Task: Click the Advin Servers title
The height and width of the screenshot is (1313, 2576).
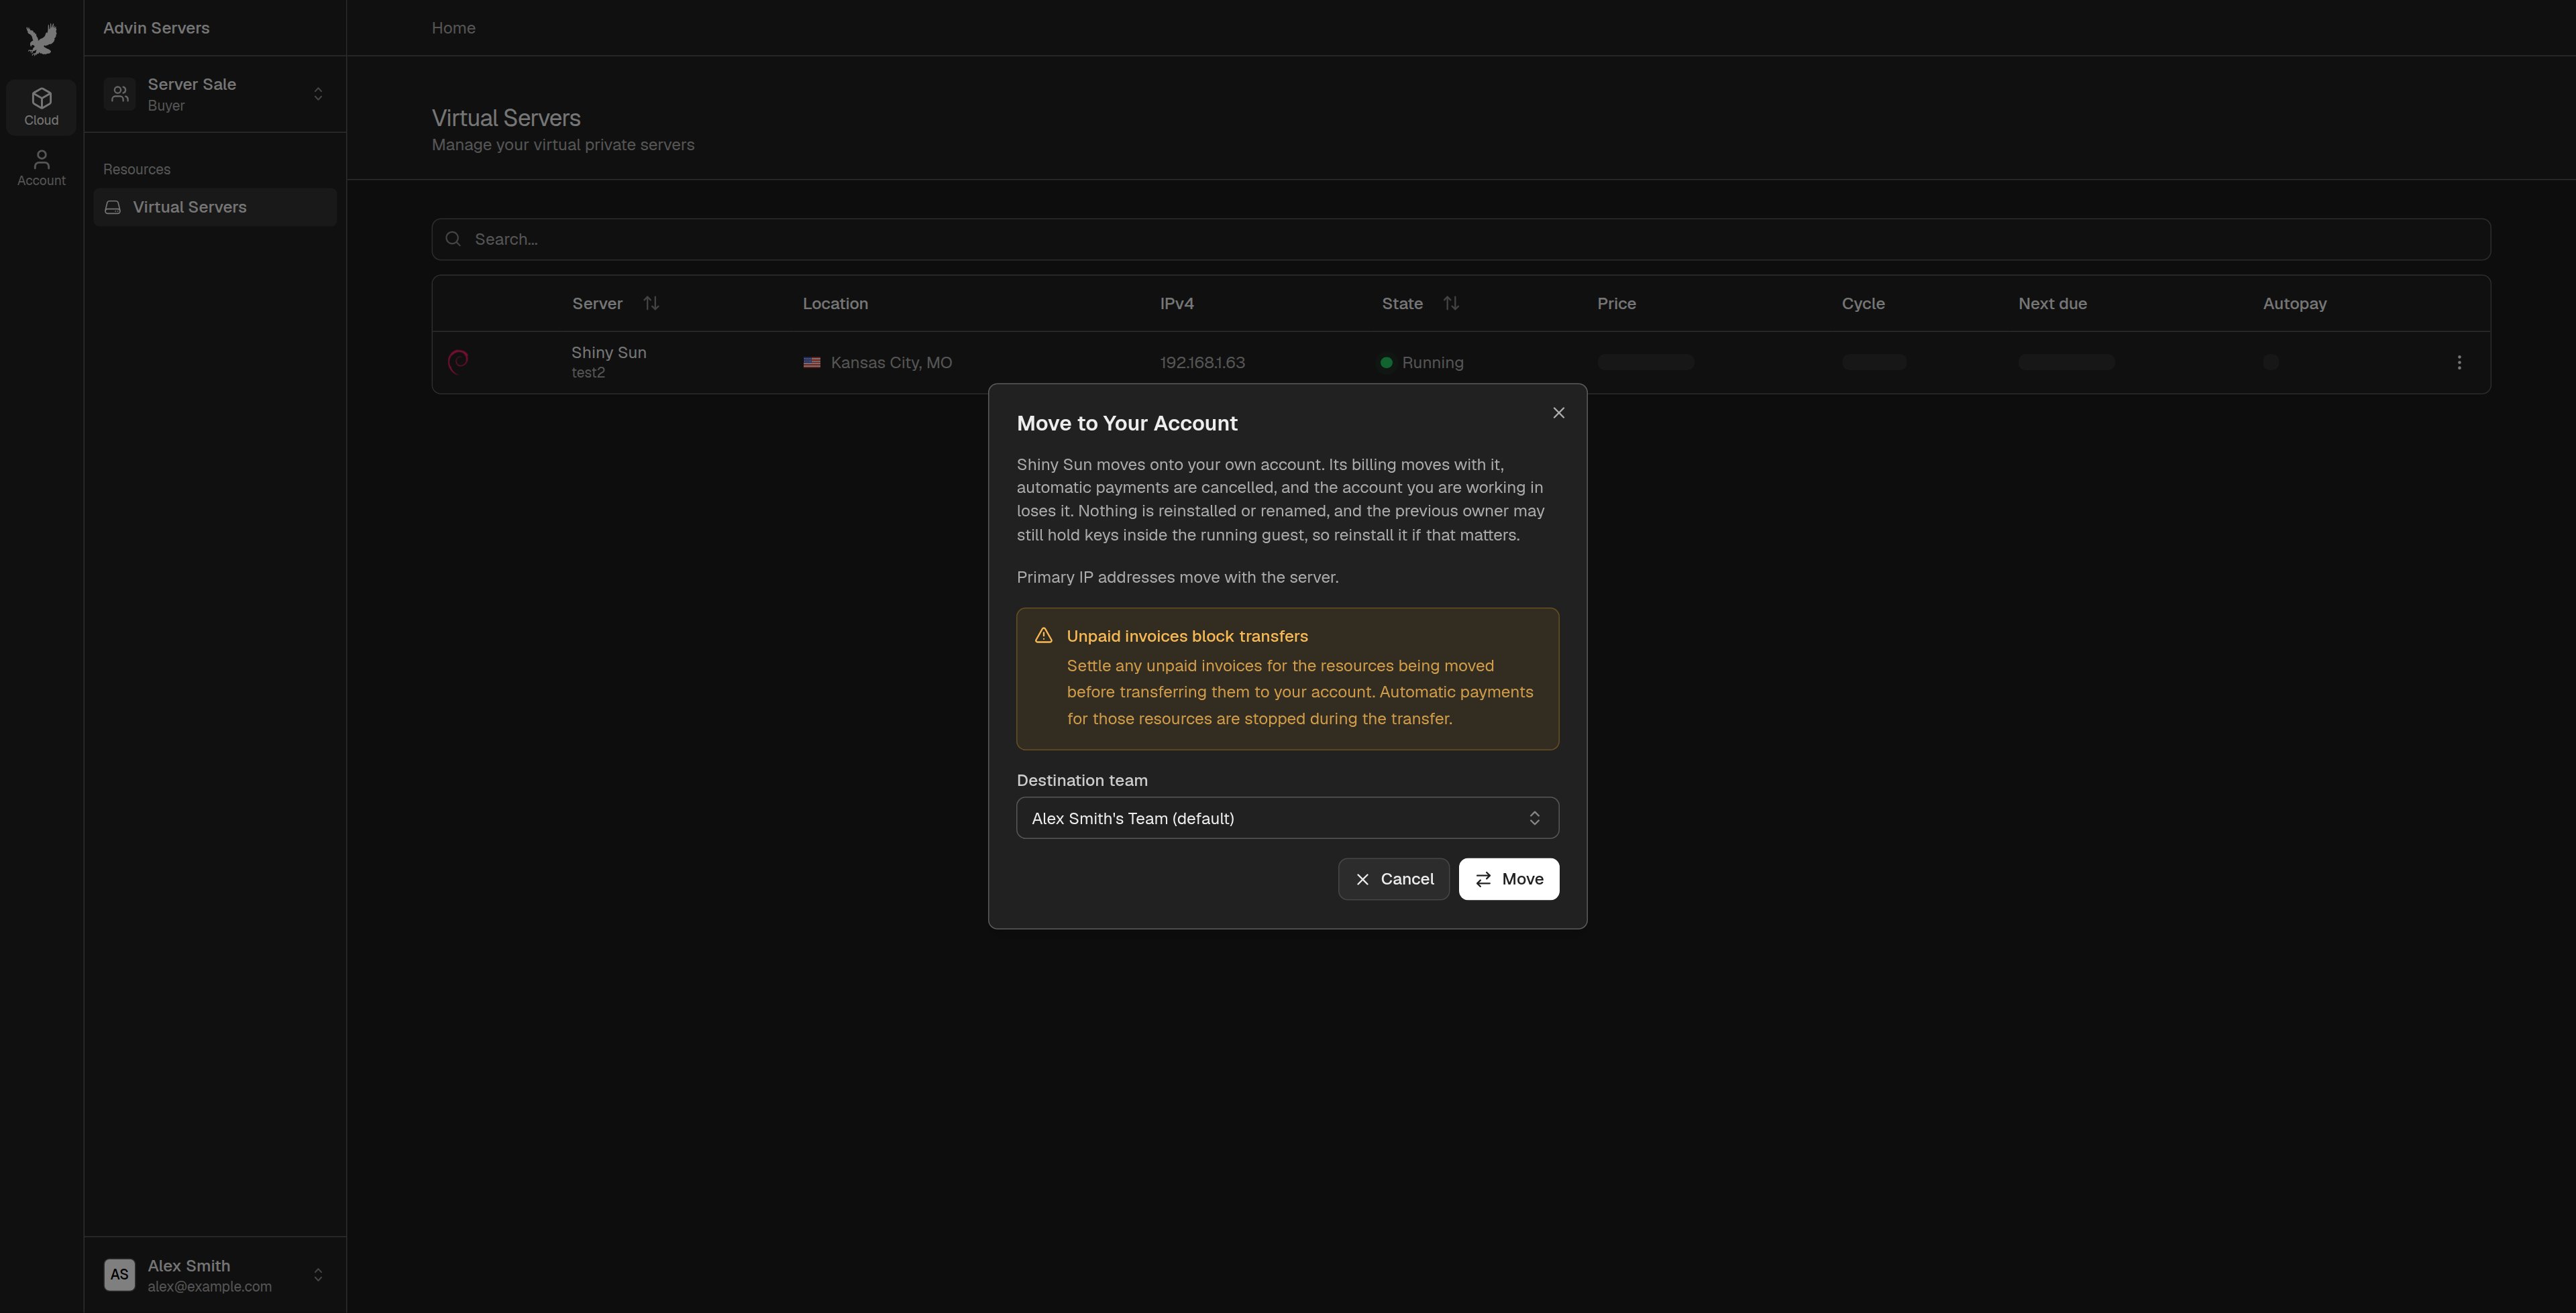Action: click(156, 28)
